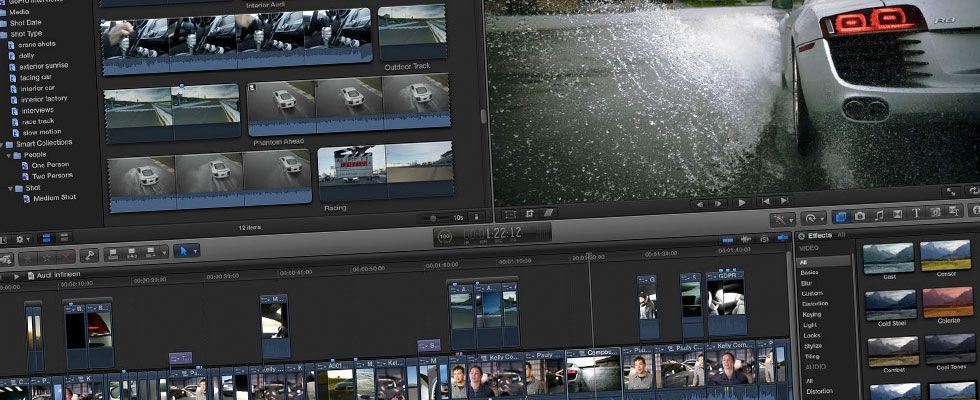Select the Stylize effects category
This screenshot has width=980, height=400.
tap(813, 346)
